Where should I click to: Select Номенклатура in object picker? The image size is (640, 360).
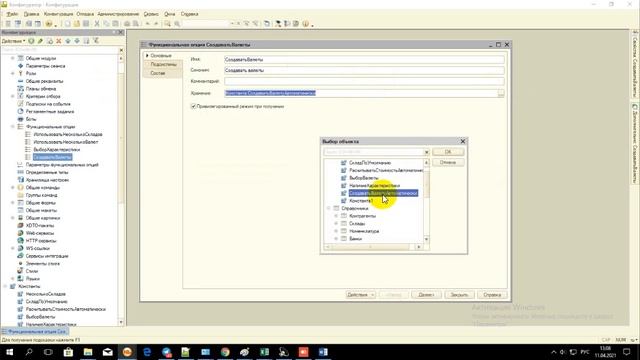tap(364, 231)
